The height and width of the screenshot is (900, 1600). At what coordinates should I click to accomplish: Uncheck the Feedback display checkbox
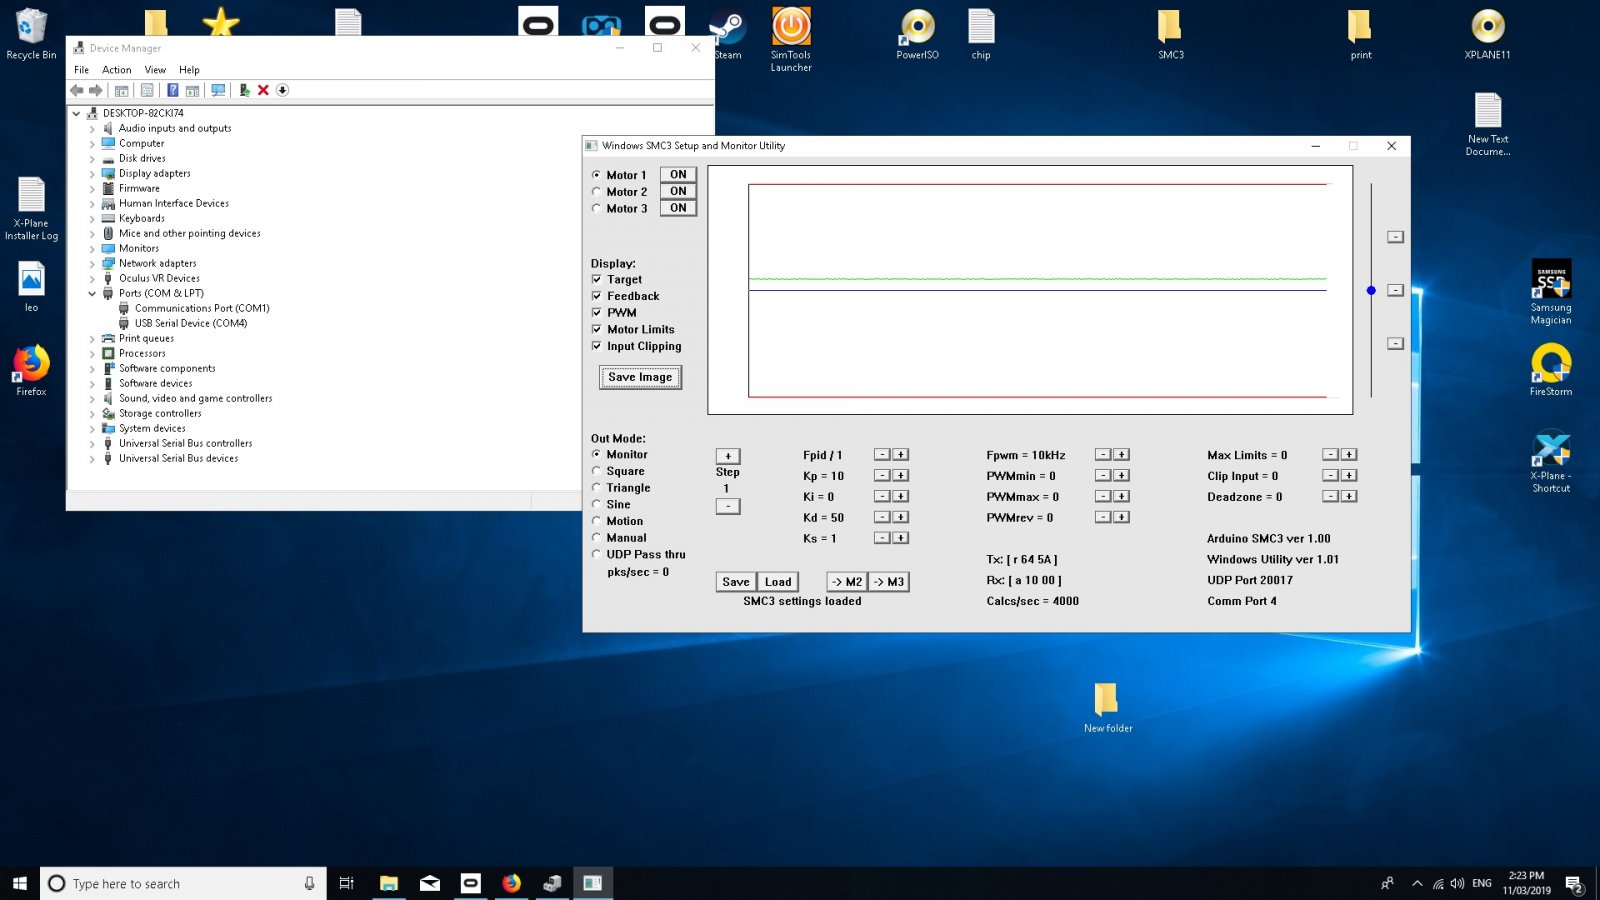click(597, 296)
